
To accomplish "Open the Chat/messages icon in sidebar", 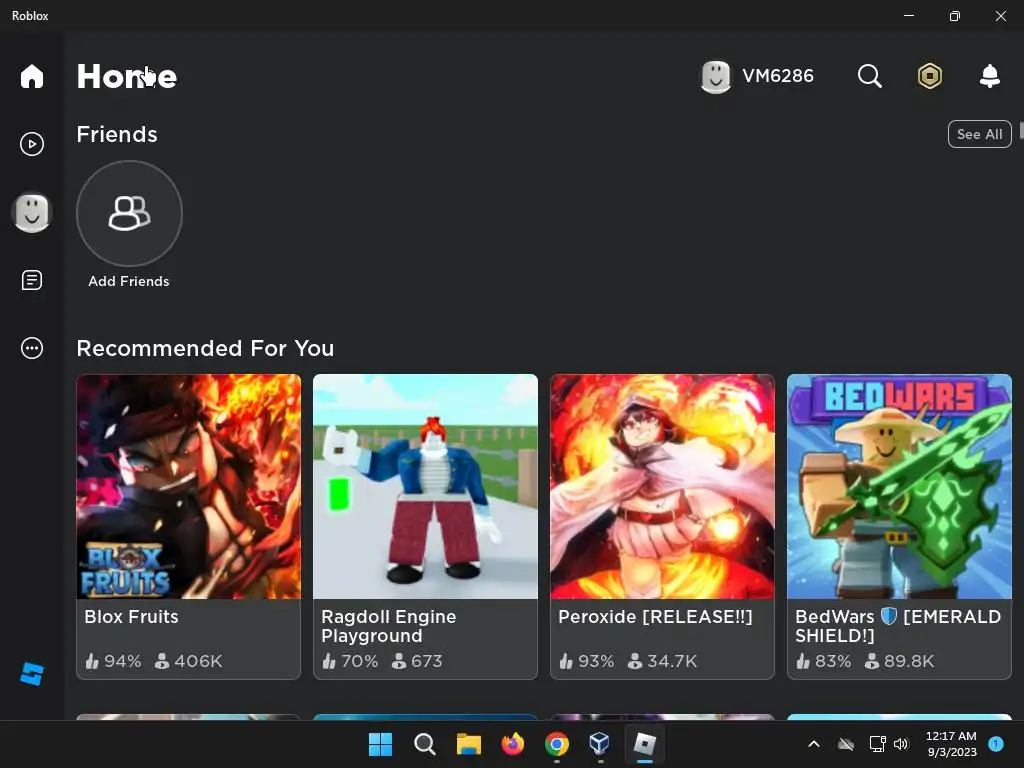I will tap(31, 280).
